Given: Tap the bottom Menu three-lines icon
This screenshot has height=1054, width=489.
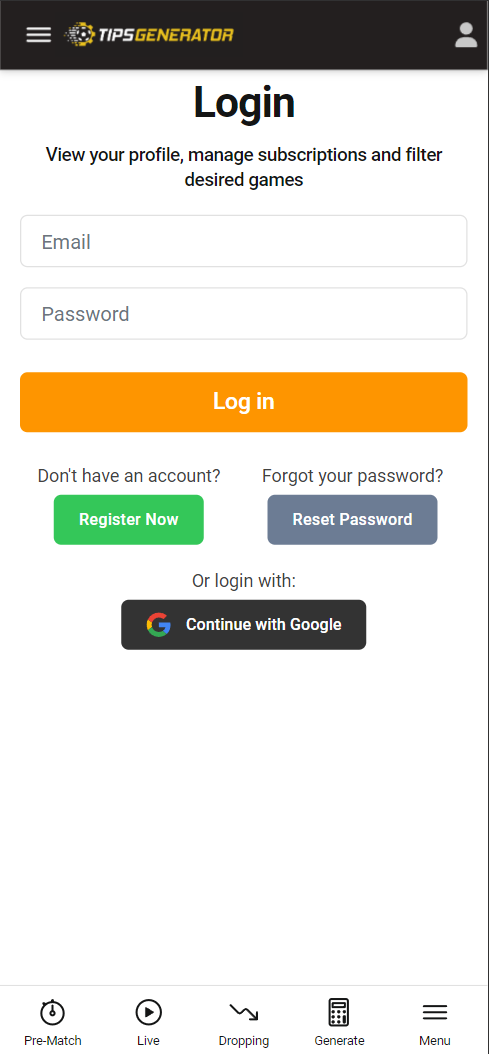Looking at the screenshot, I should point(435,1012).
